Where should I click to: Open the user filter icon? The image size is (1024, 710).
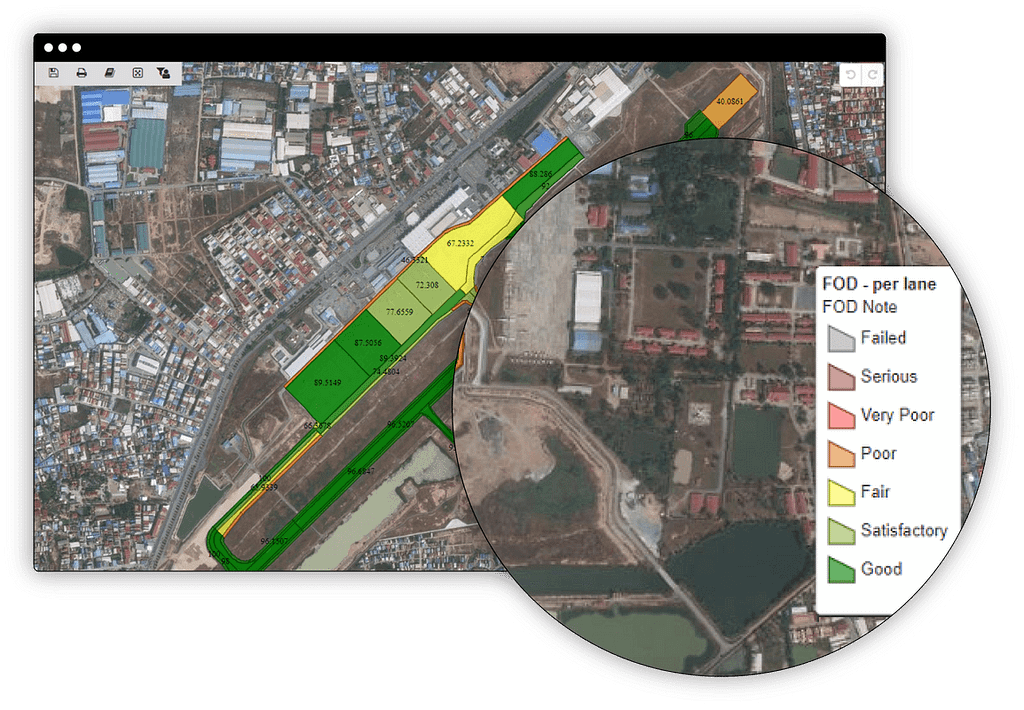point(163,73)
